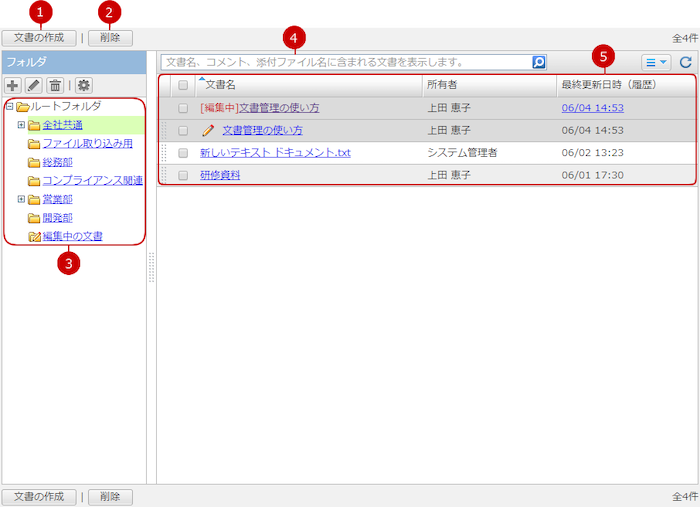Toggle the select-all checkbox in header

183,86
